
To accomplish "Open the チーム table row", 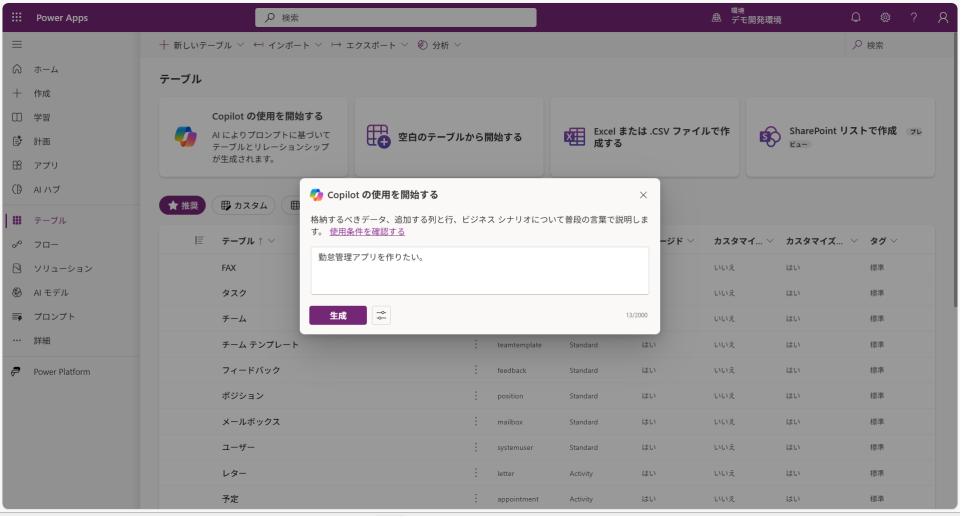I will click(234, 319).
